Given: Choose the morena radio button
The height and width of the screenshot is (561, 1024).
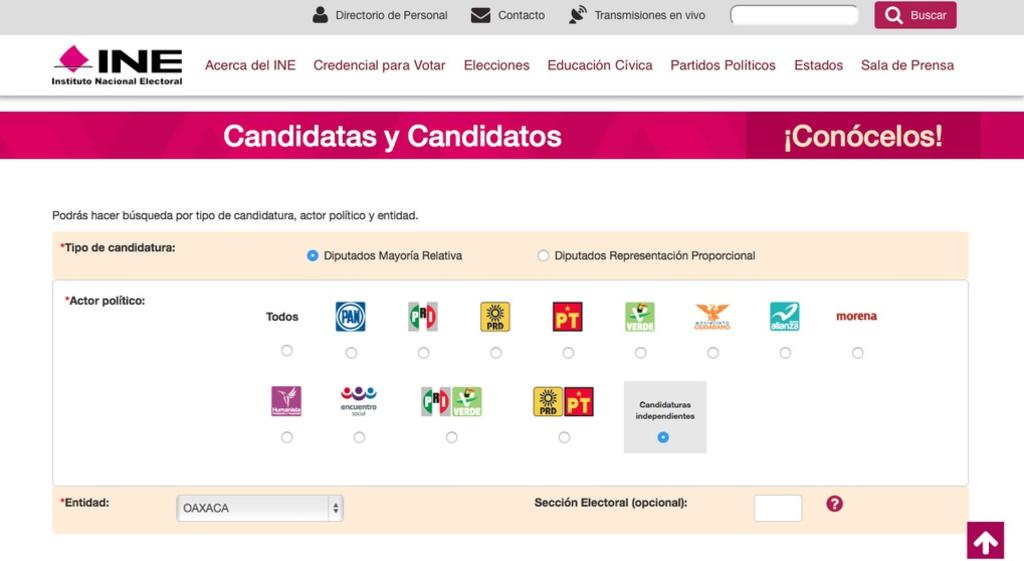Looking at the screenshot, I should (x=857, y=353).
